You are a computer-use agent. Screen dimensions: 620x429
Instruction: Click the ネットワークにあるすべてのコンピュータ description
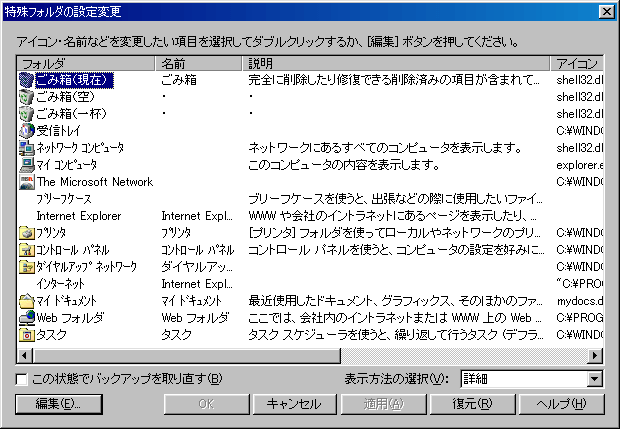coord(385,148)
